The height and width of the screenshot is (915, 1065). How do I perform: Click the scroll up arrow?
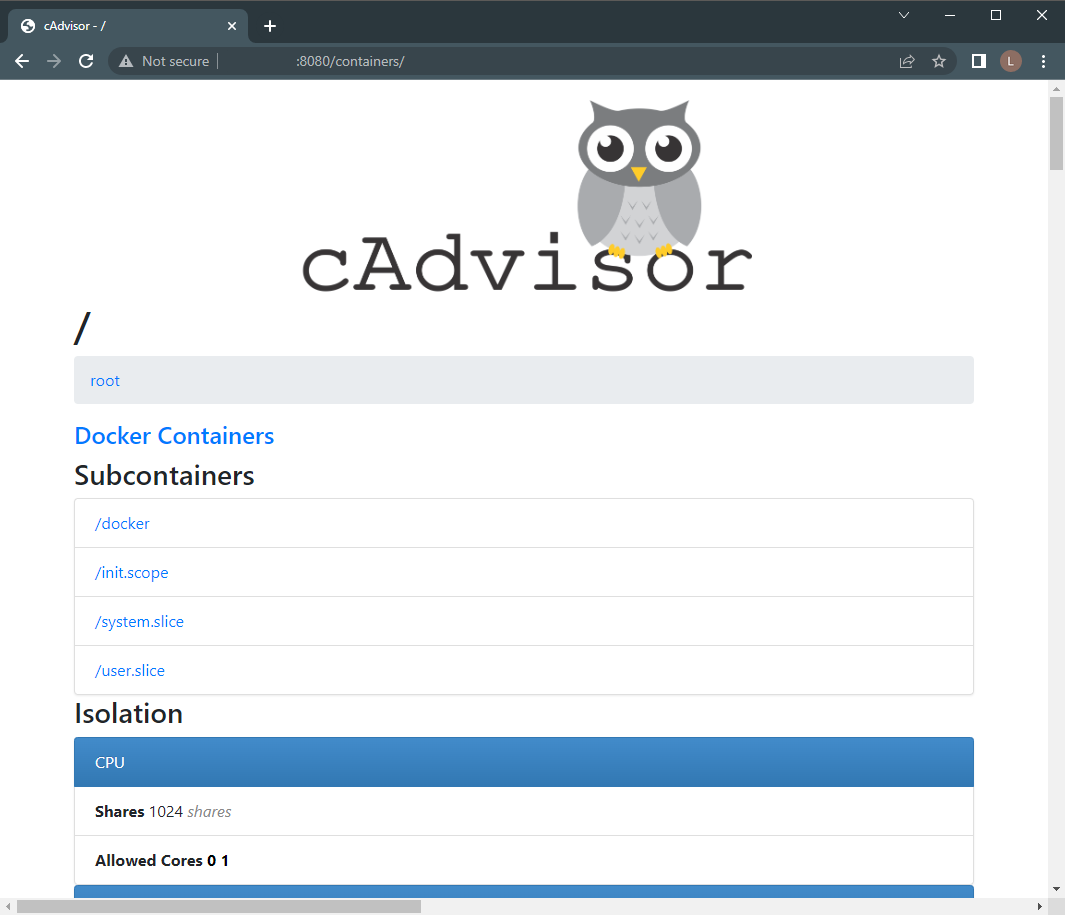click(1056, 88)
